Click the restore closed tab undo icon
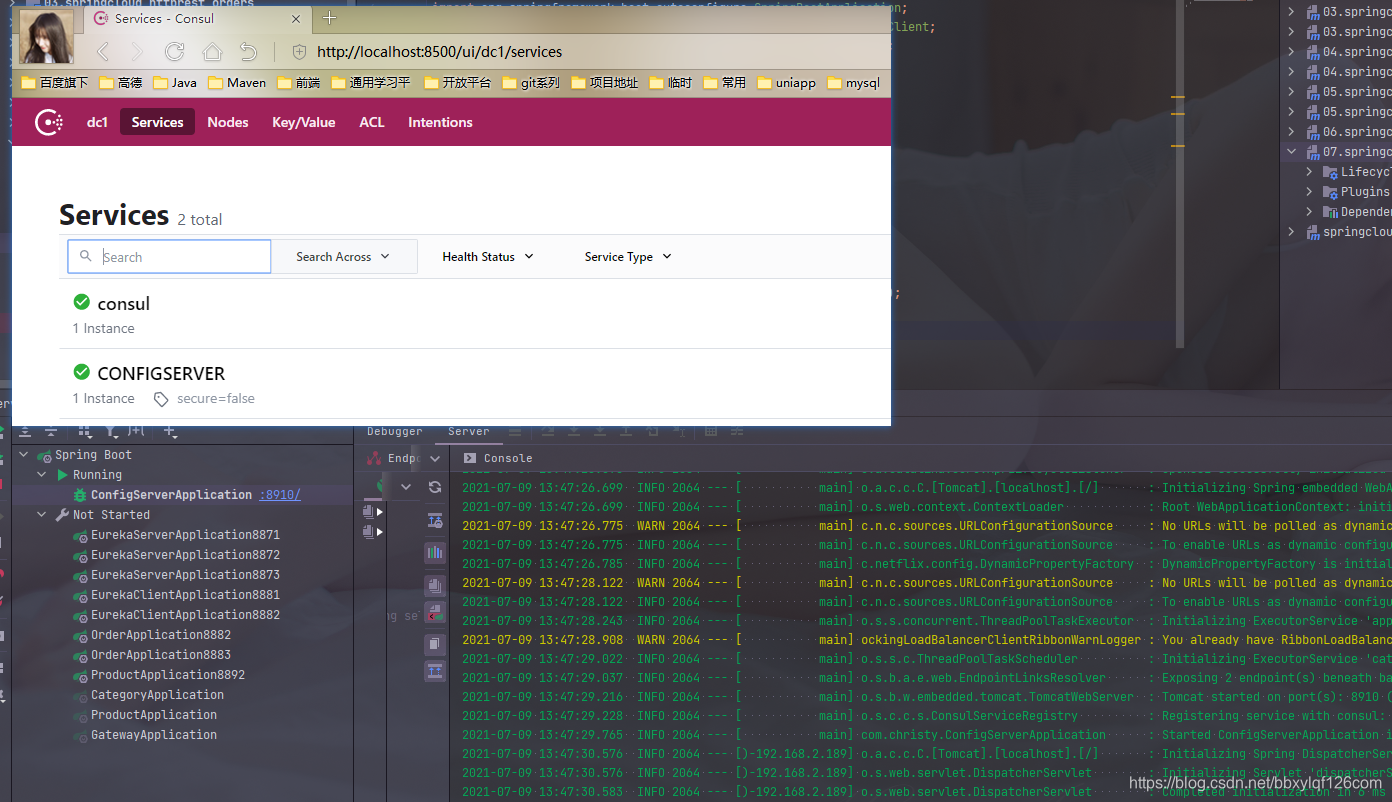This screenshot has width=1392, height=802. pos(249,52)
